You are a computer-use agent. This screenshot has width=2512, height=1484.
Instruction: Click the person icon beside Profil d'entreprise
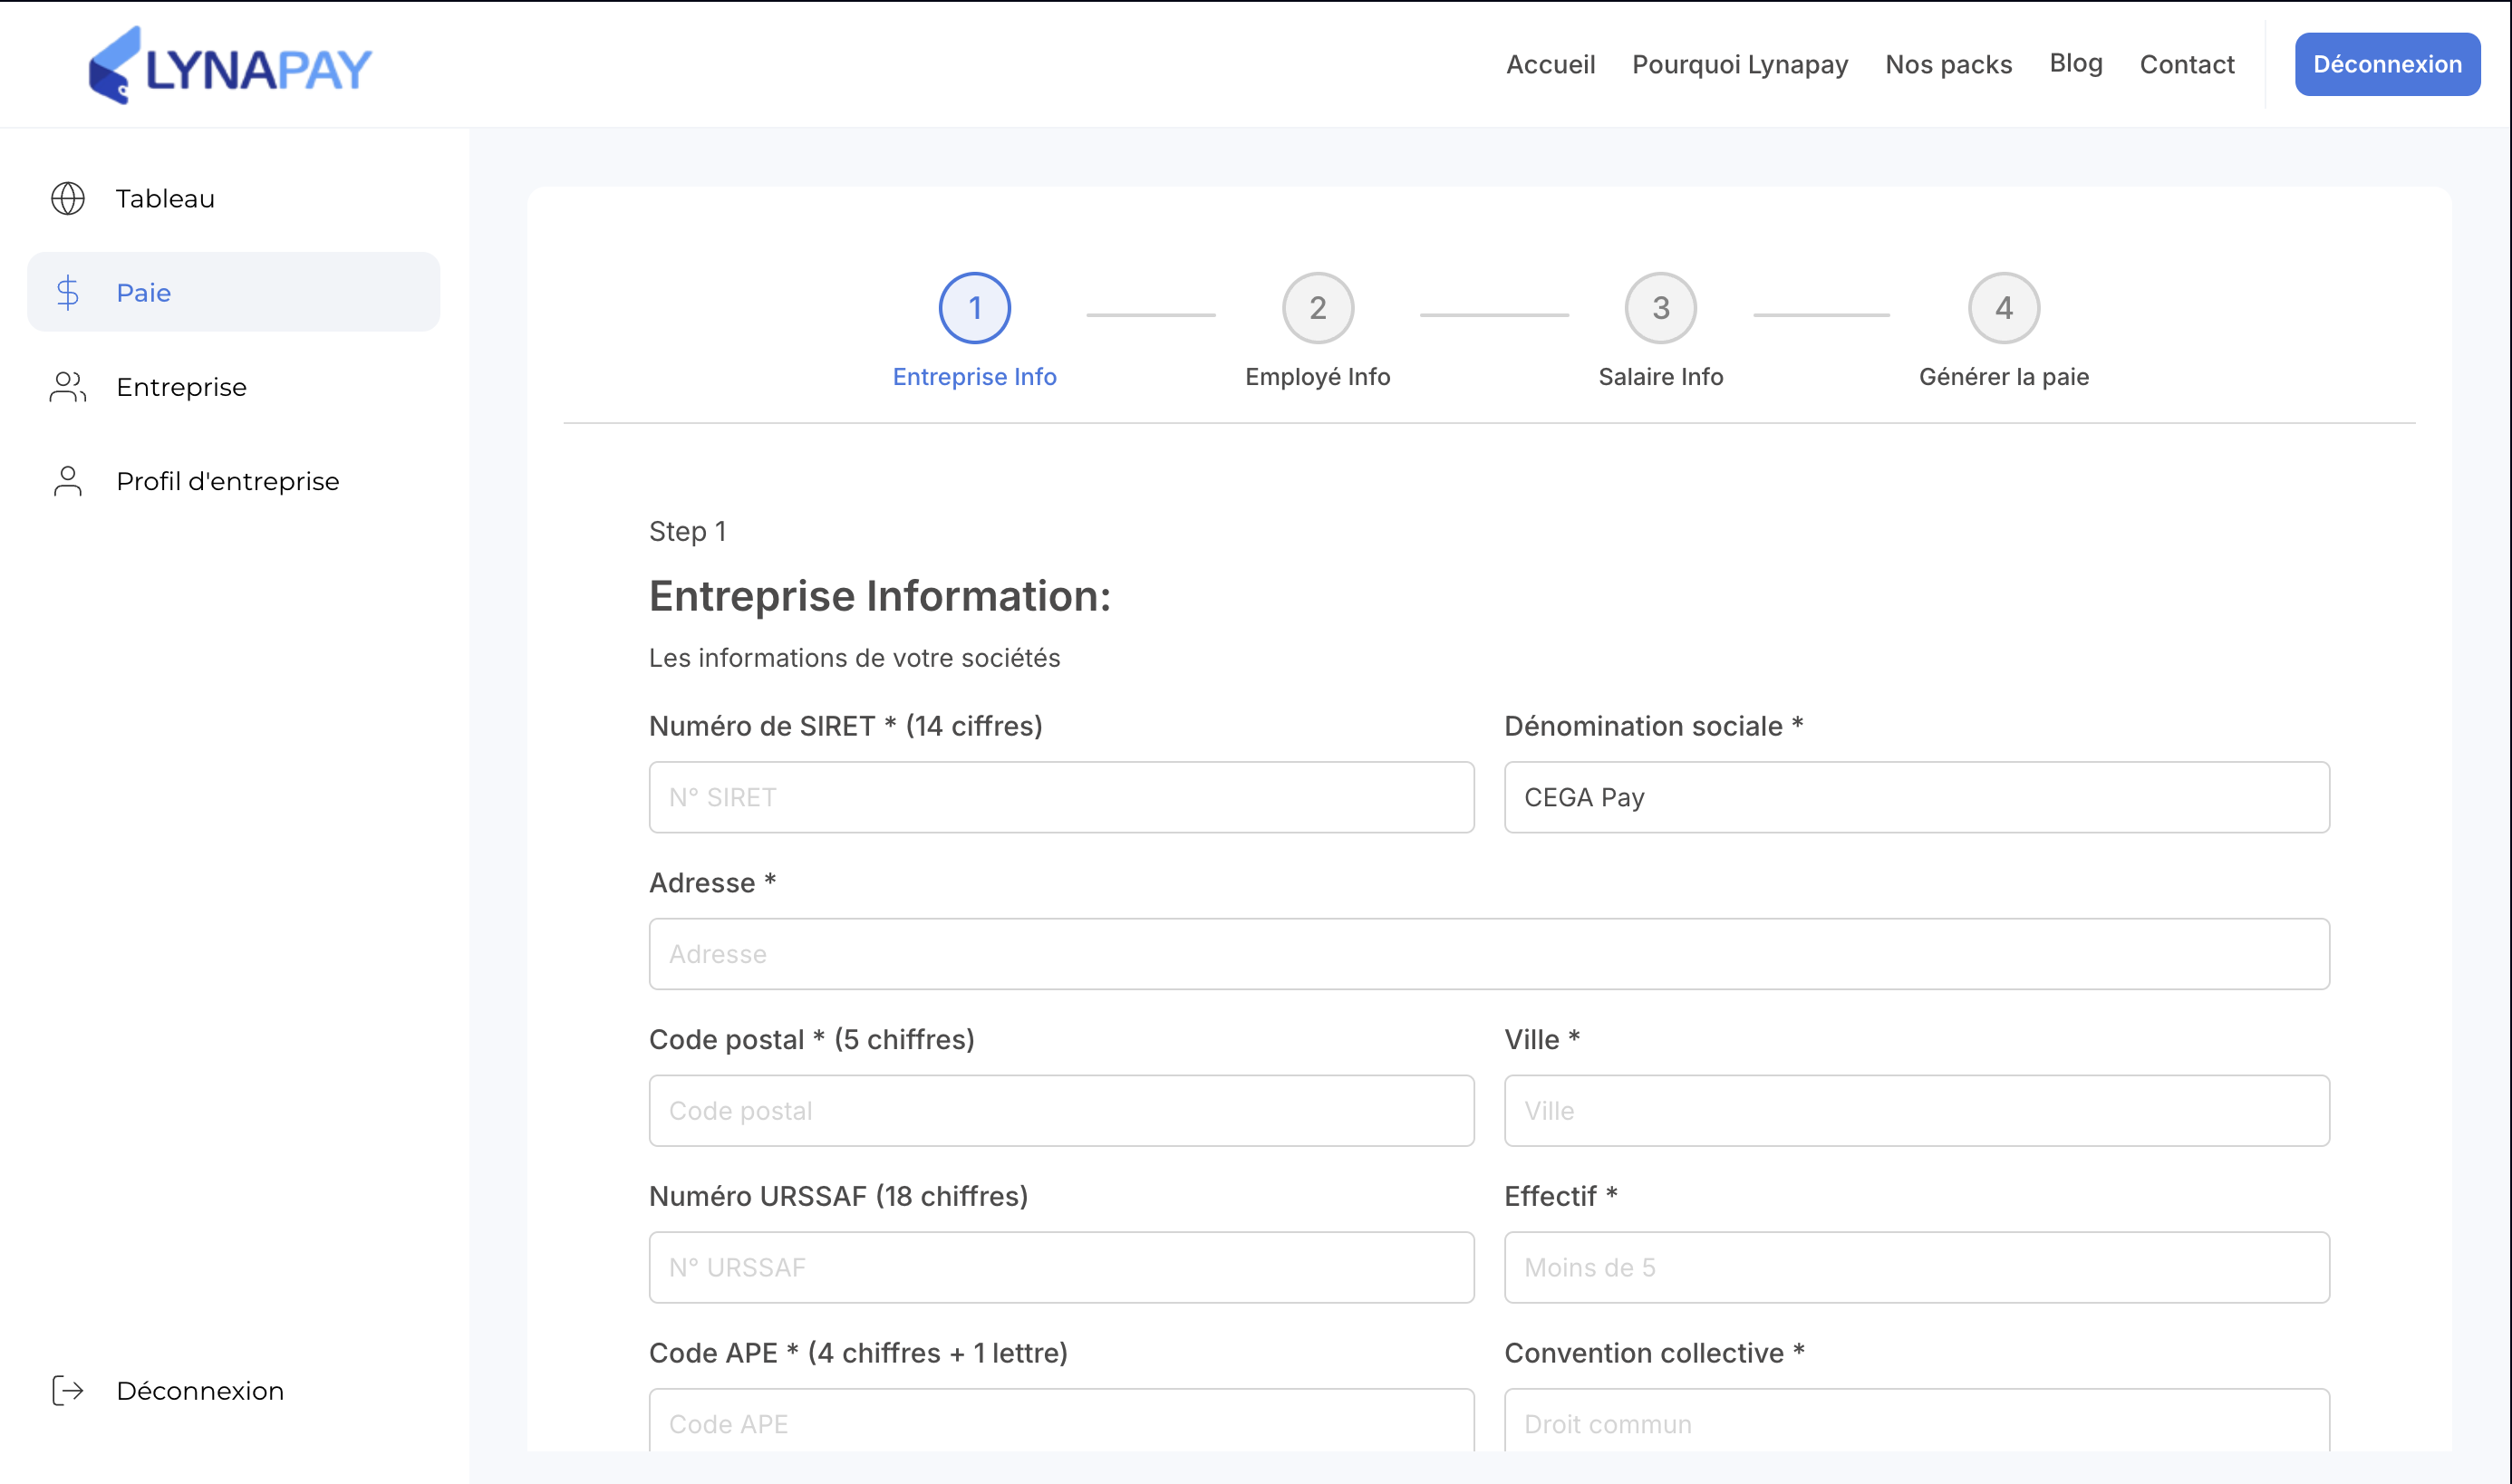tap(68, 481)
